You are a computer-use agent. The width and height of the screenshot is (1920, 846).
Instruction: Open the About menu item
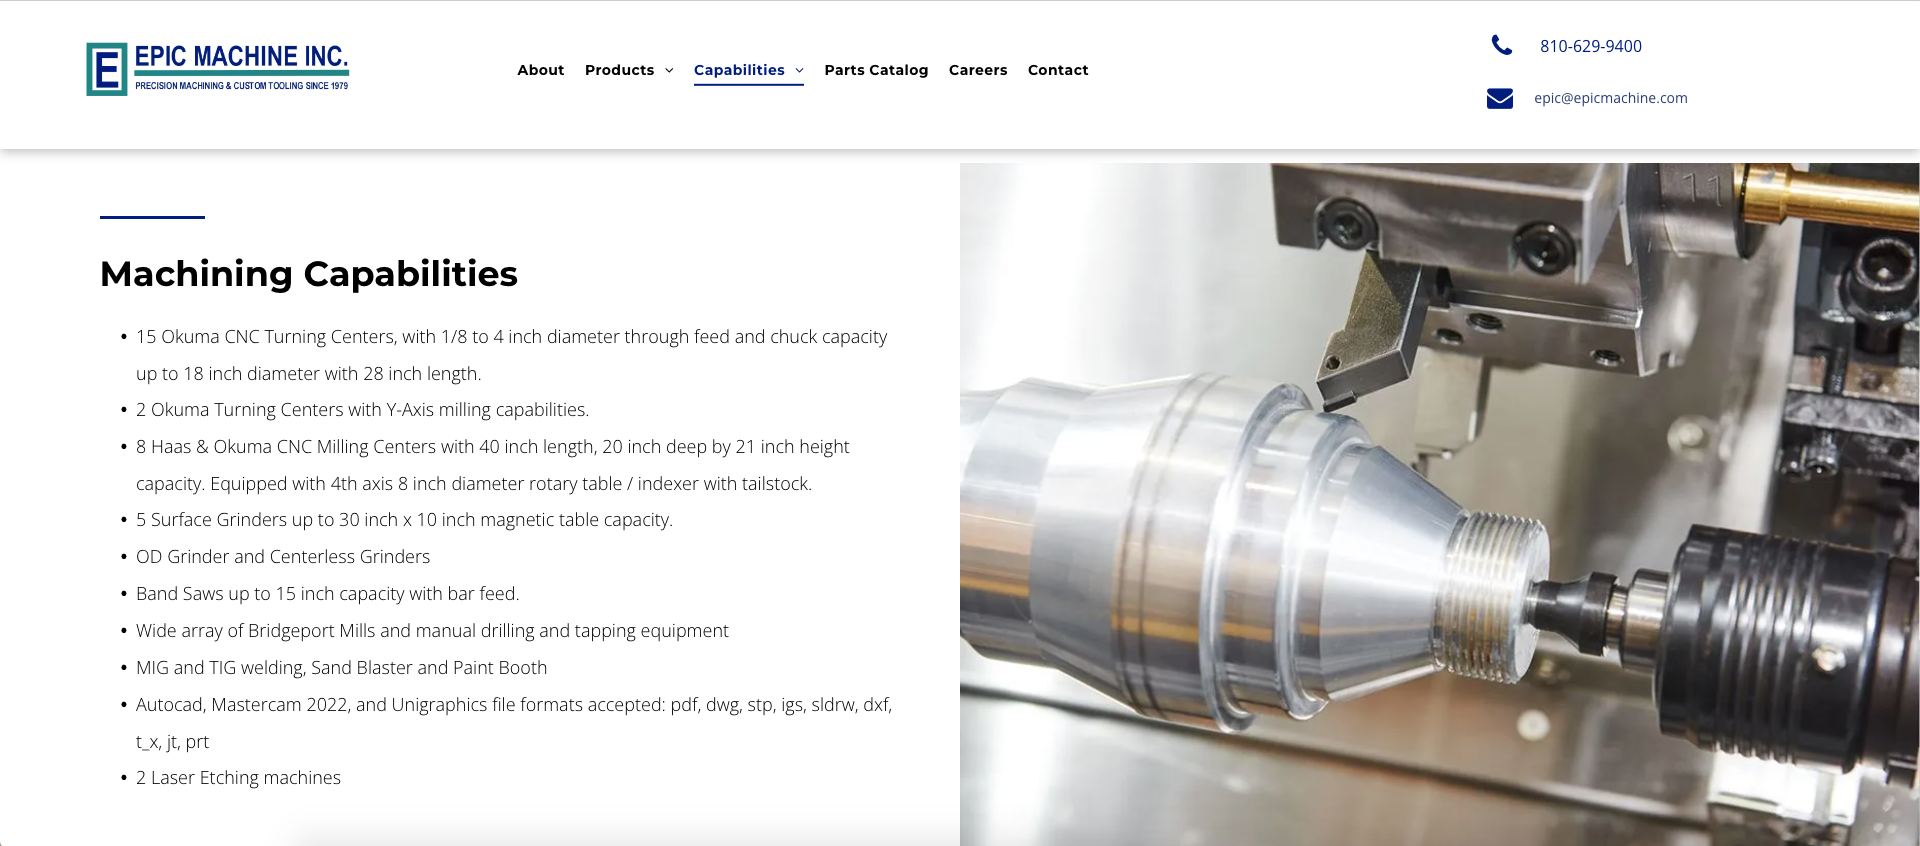(x=541, y=70)
